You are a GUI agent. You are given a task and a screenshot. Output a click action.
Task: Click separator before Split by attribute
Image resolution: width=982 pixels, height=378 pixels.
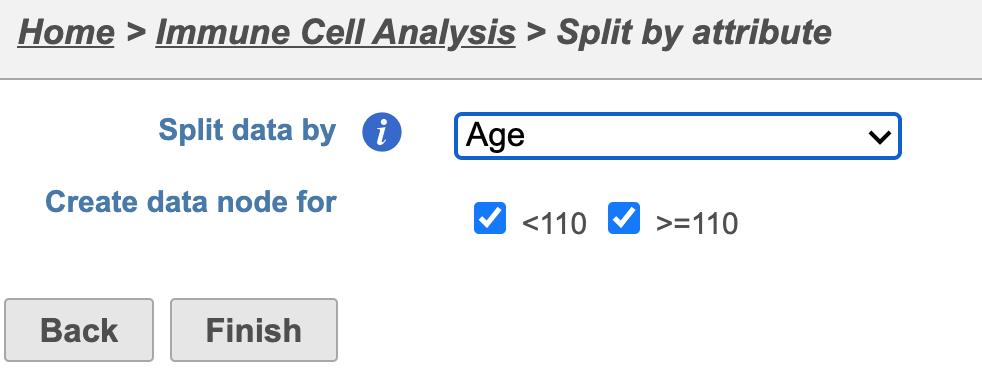536,33
